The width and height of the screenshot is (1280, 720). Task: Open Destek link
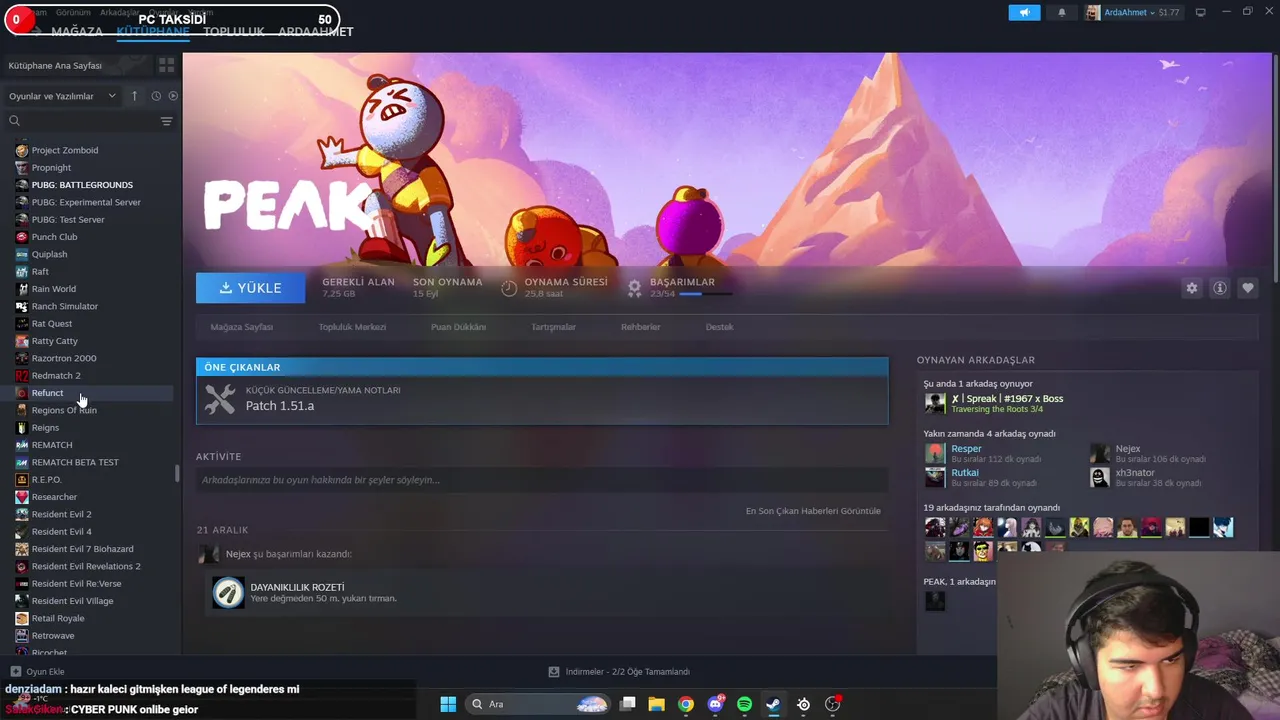pyautogui.click(x=719, y=327)
